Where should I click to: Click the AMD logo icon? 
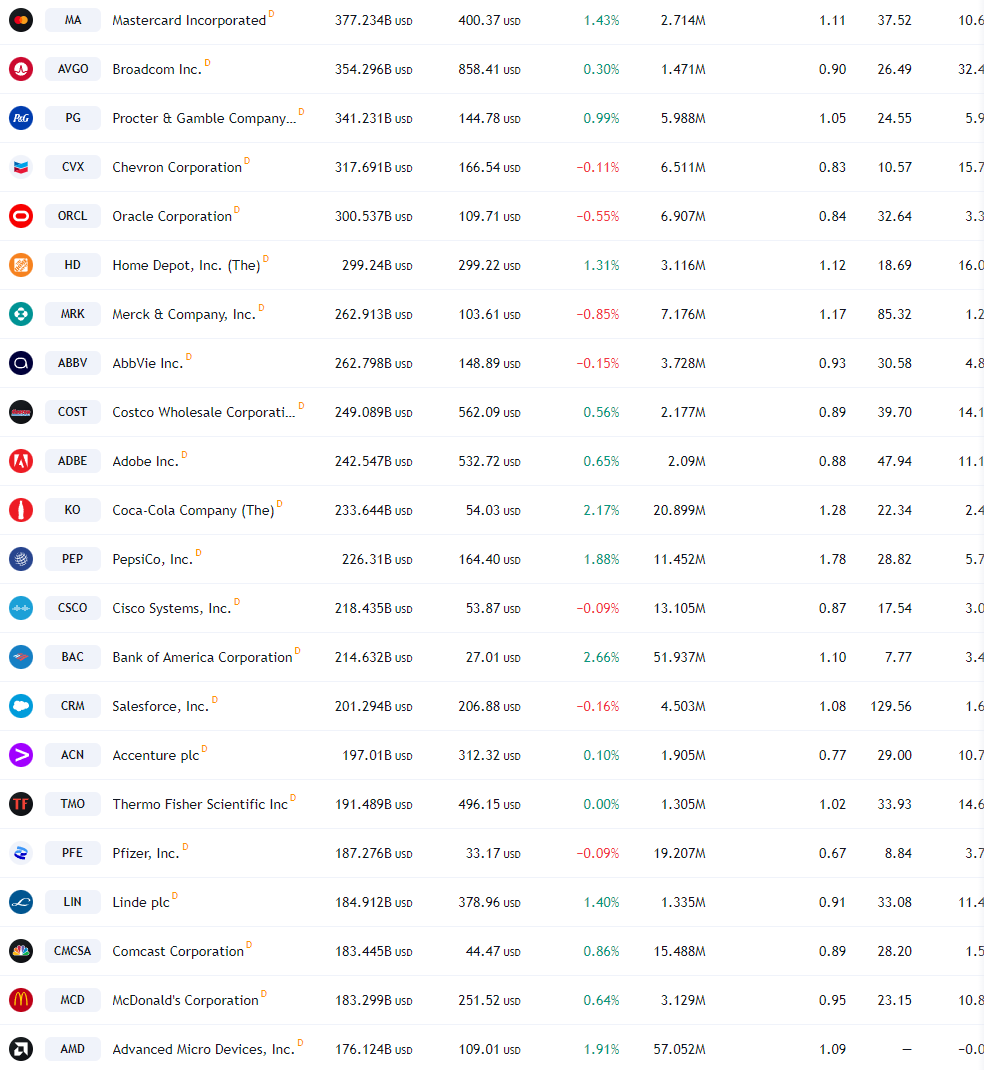coord(21,1049)
